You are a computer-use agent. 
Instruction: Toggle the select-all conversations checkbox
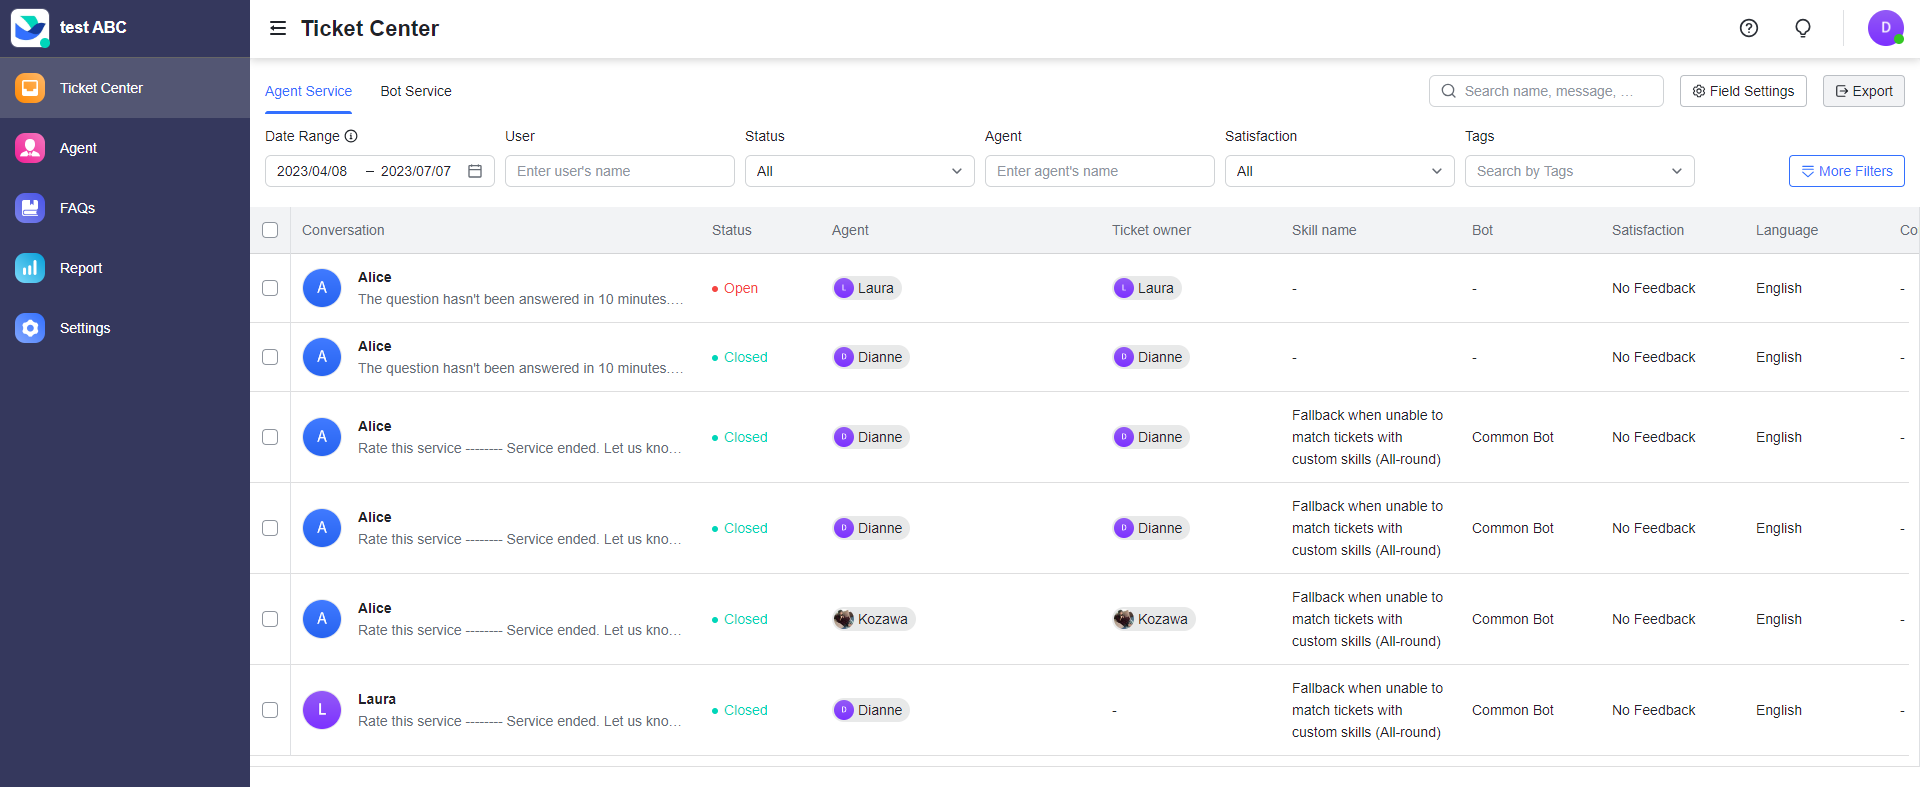(x=270, y=230)
